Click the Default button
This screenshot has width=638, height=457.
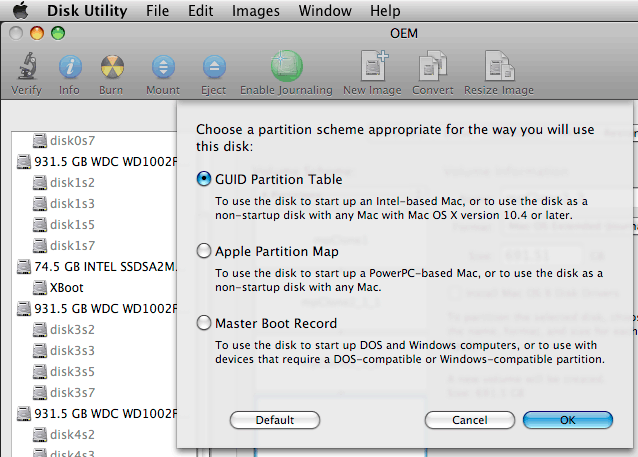click(x=275, y=420)
